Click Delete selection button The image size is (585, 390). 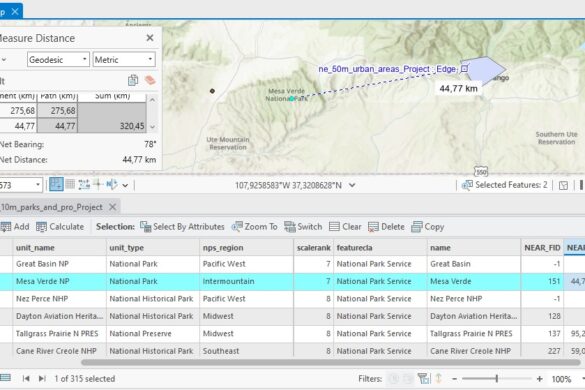(386, 227)
